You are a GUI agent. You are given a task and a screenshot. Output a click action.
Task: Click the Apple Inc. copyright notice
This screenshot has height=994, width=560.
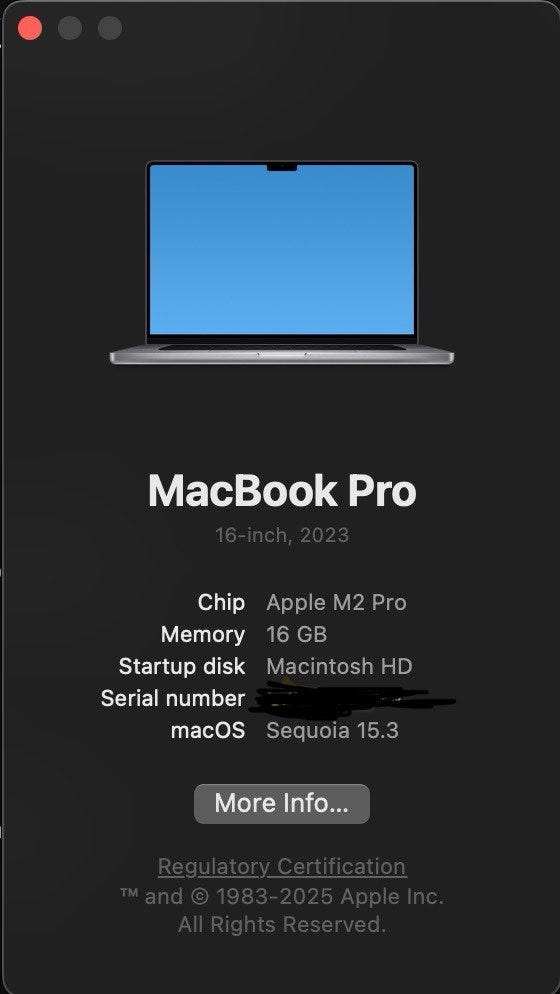click(x=282, y=910)
